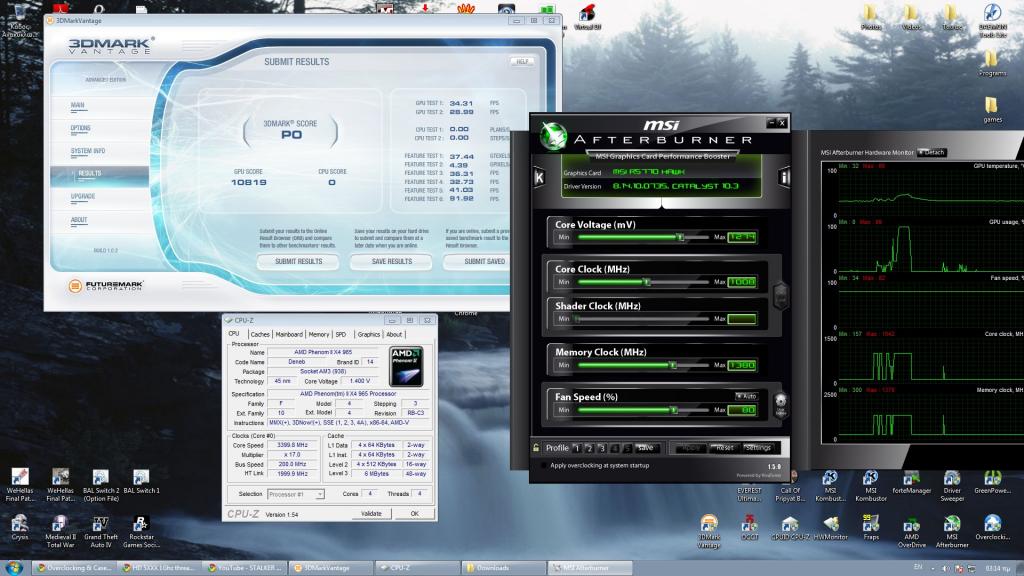
Task: Select Rockstar Games Social Club icon
Action: click(x=141, y=532)
